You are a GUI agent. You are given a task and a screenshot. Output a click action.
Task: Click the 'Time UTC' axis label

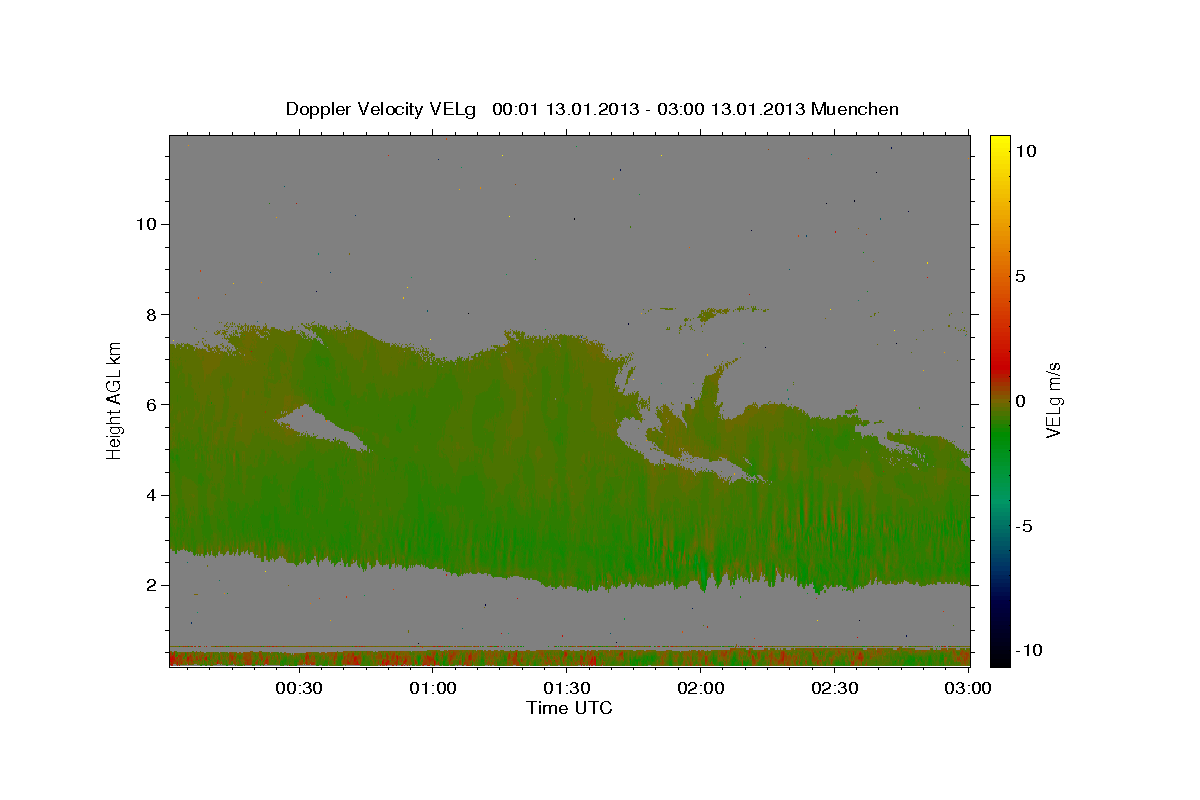(x=569, y=708)
